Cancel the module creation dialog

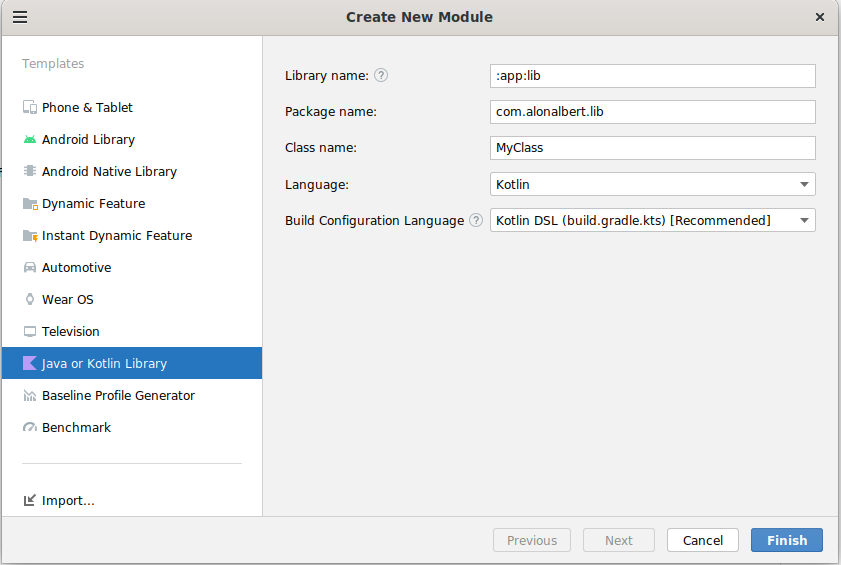702,540
